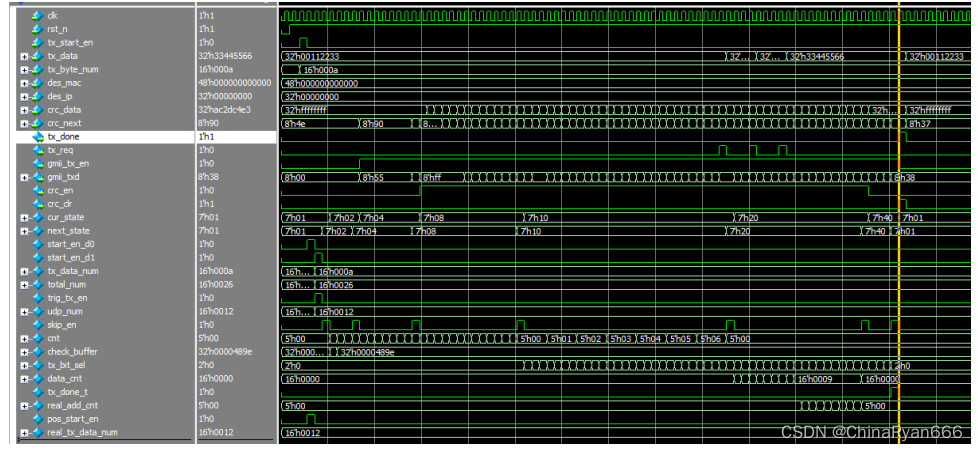Click the des_ip bus signal icon

(x=37, y=97)
